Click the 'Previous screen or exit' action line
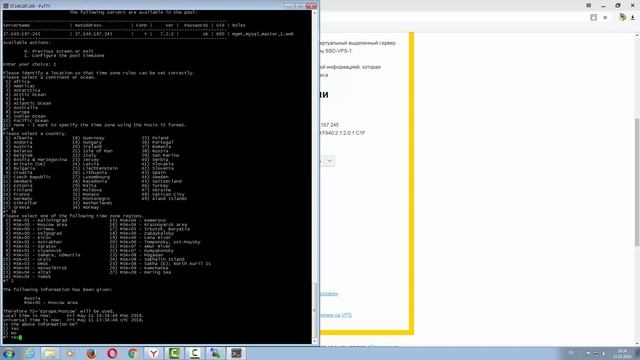This screenshot has width=640, height=360. pos(59,51)
